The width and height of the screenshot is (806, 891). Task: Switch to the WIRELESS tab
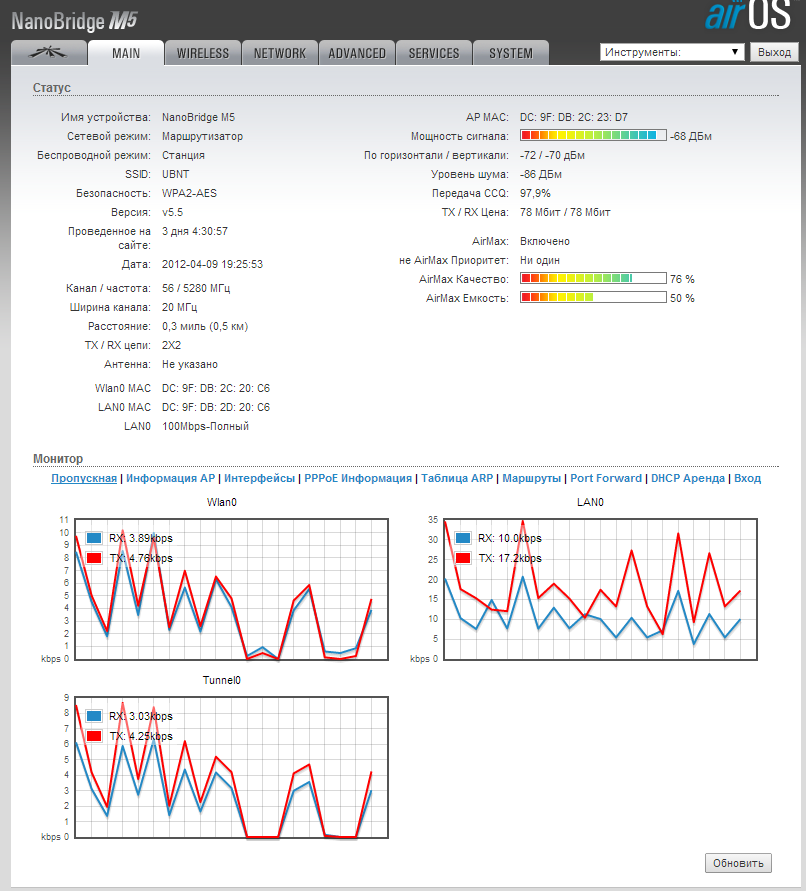coord(202,53)
